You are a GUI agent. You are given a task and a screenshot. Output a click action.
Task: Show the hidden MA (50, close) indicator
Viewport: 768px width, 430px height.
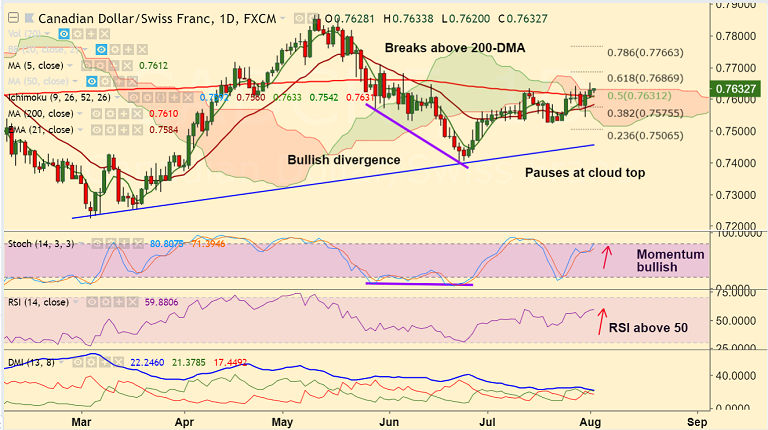pos(92,81)
